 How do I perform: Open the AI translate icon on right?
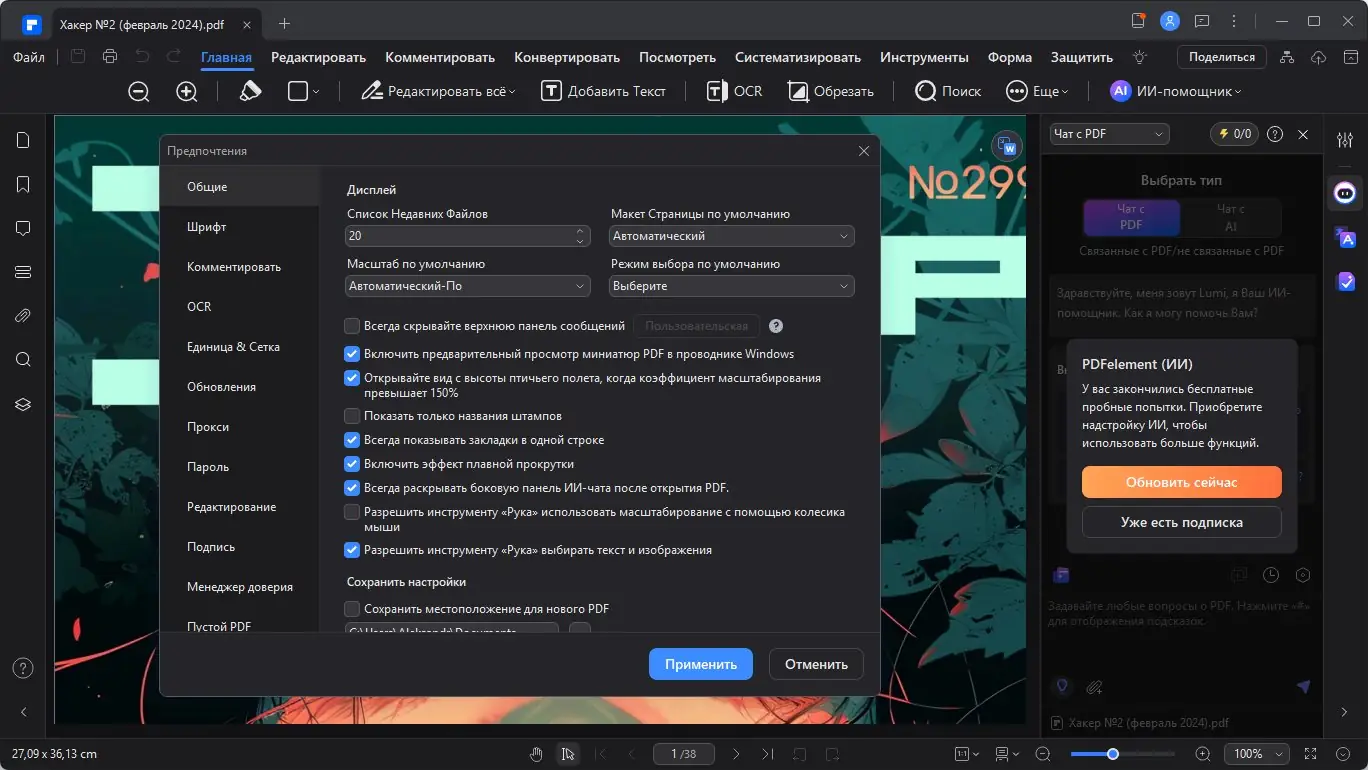[1345, 237]
